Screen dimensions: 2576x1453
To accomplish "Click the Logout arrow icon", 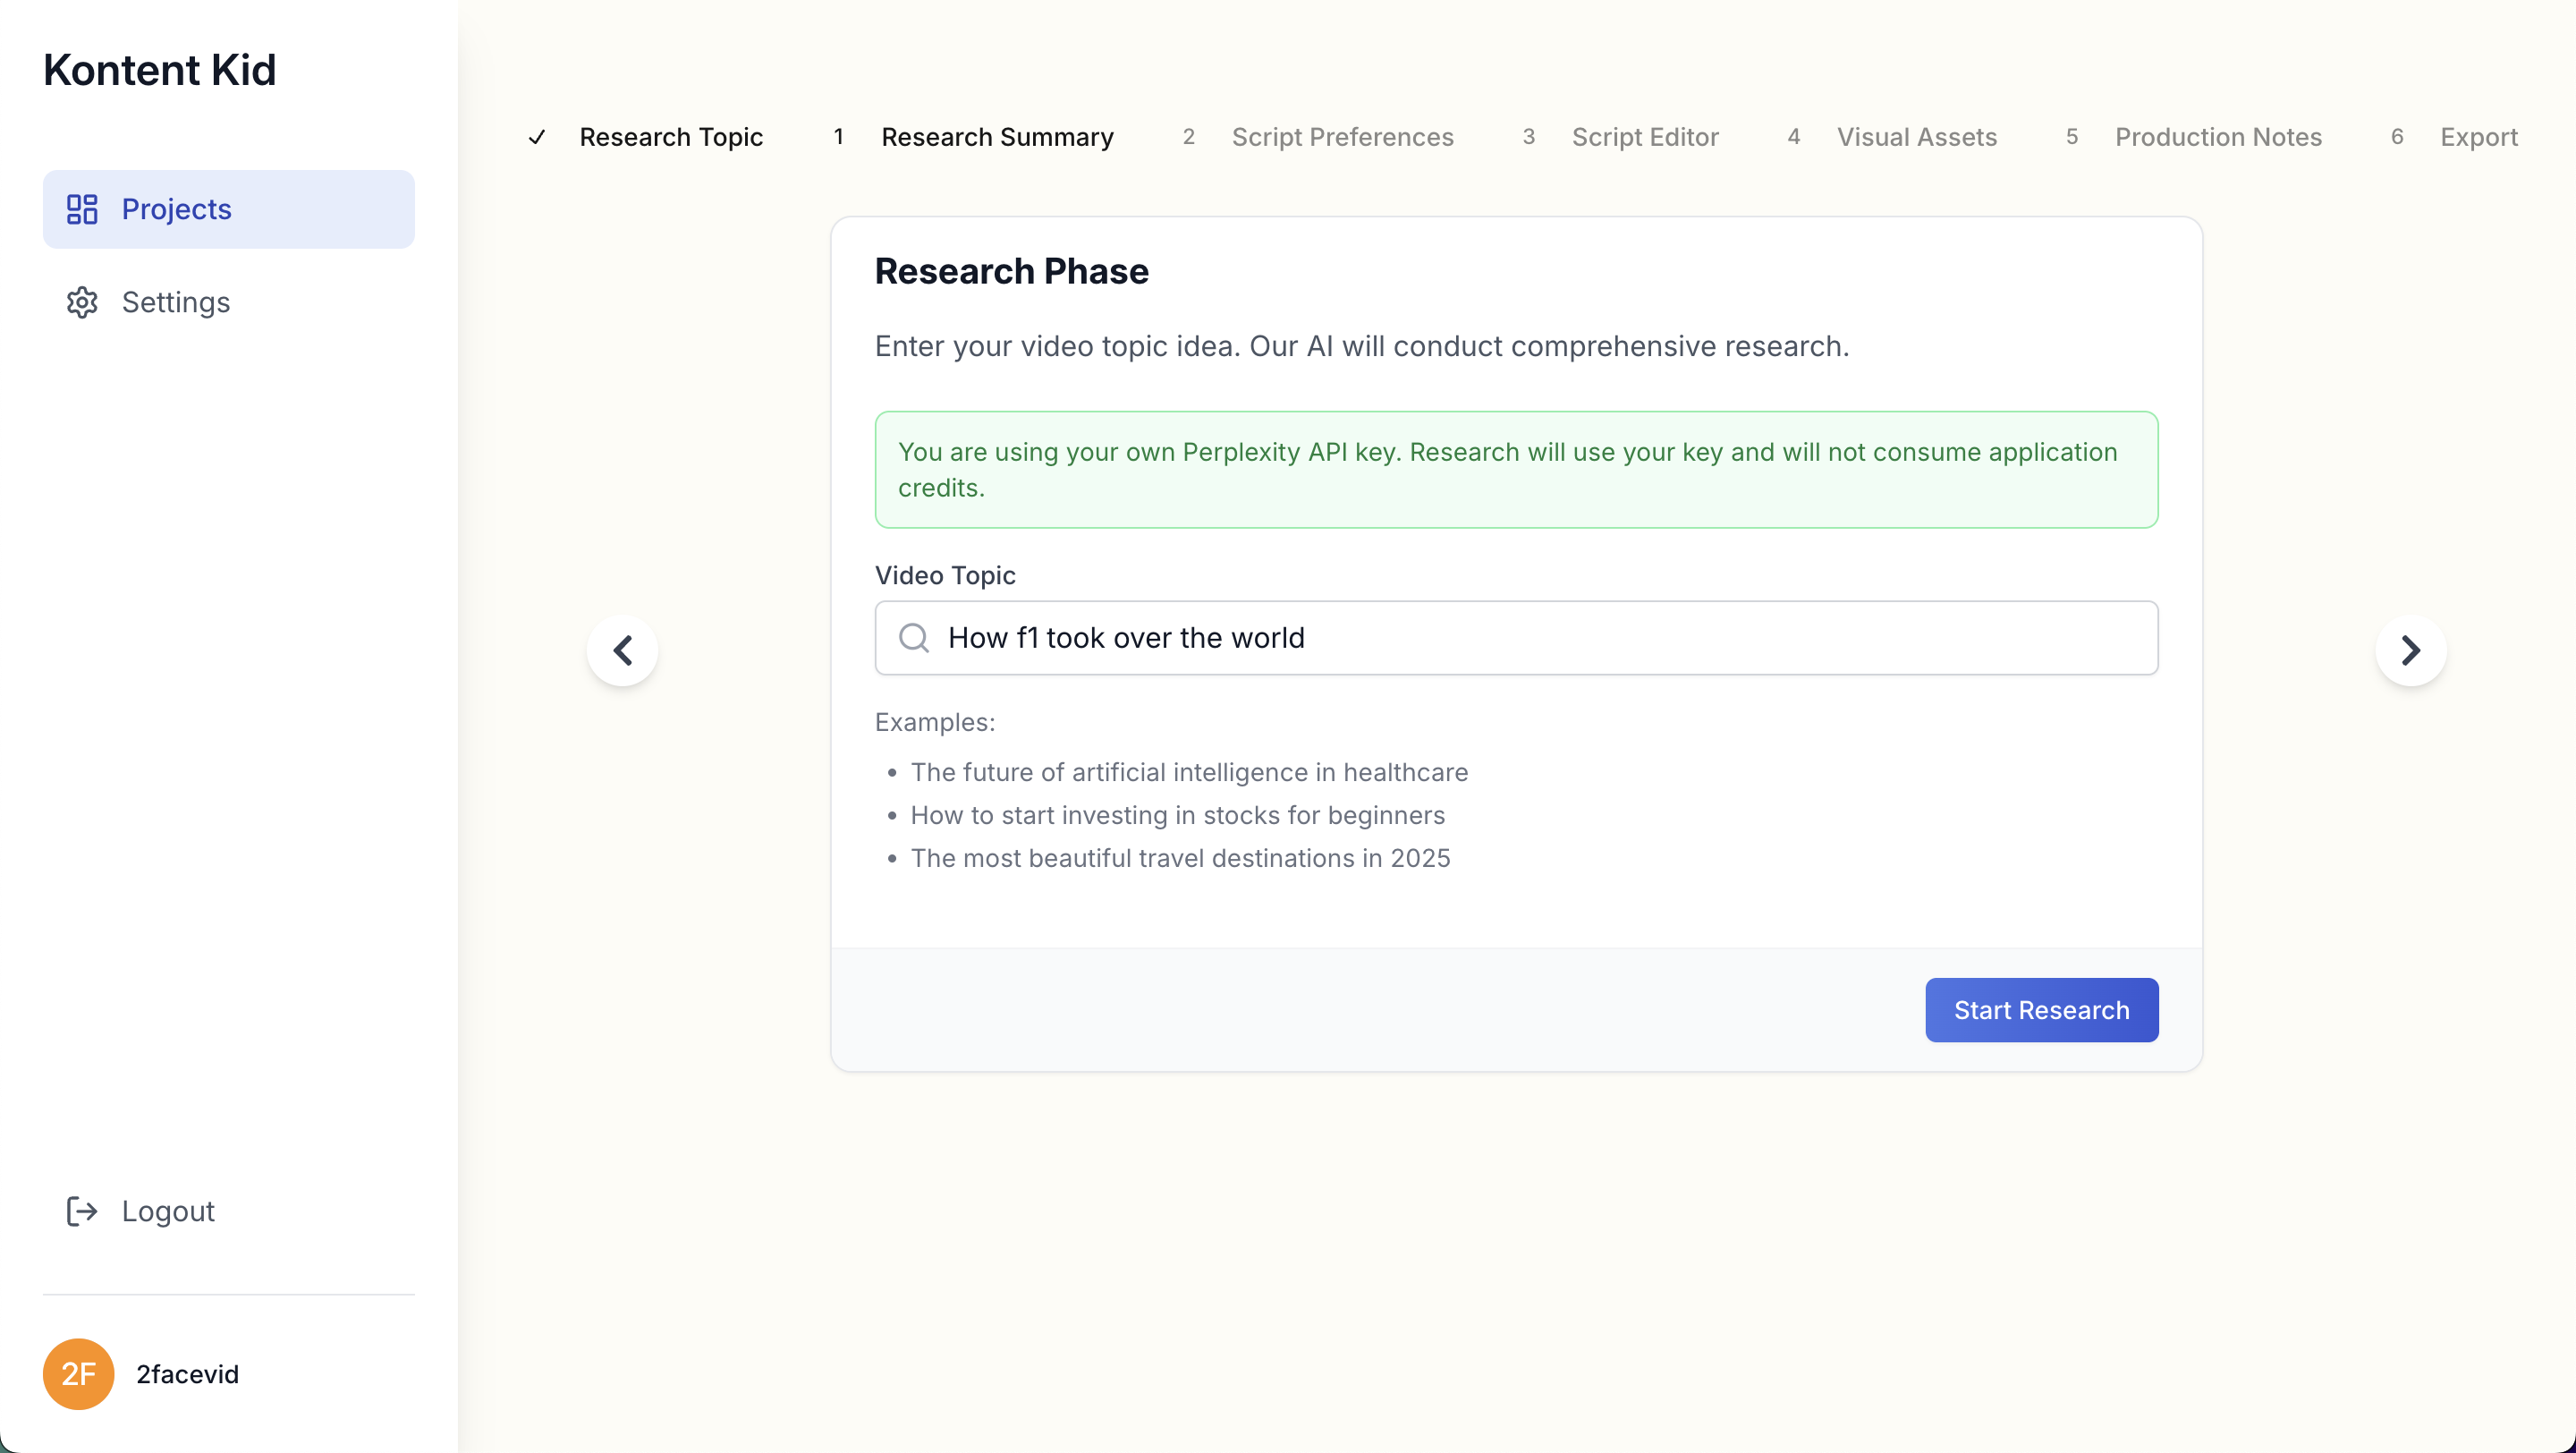I will click(82, 1211).
